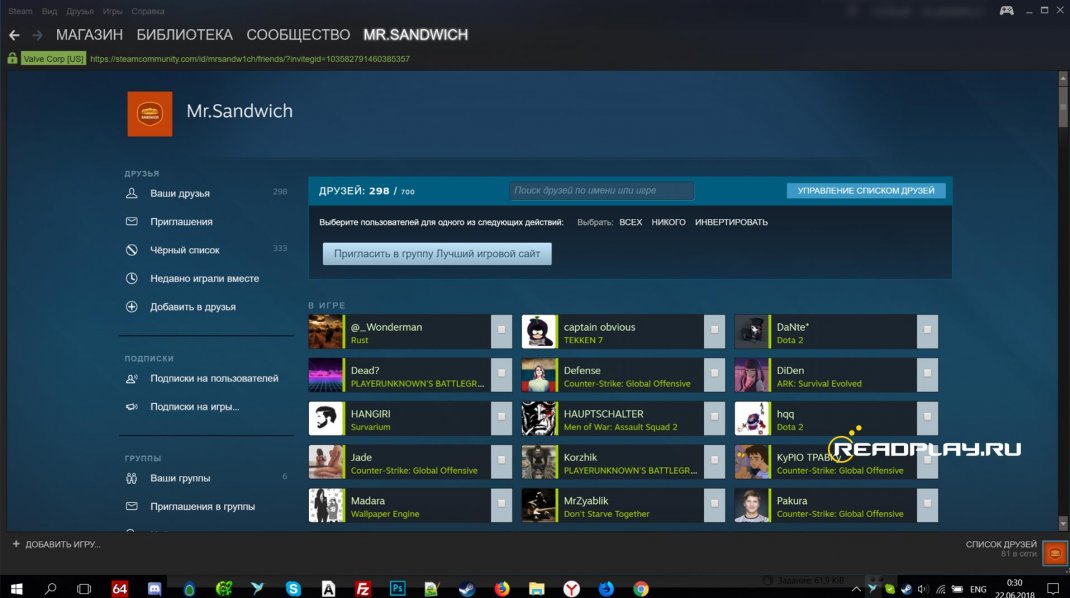Open Google Chrome from the taskbar
Image resolution: width=1070 pixels, height=598 pixels.
[x=641, y=588]
